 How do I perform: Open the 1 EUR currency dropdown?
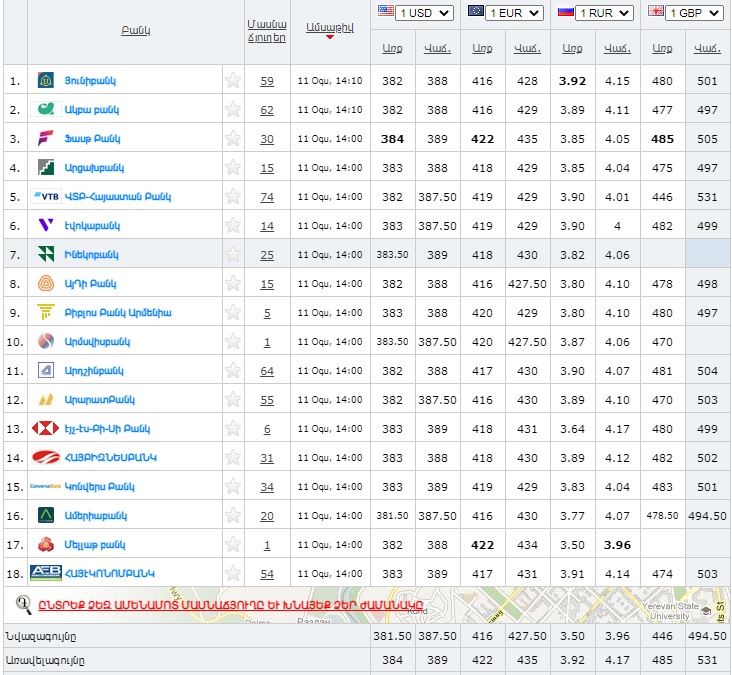tap(515, 13)
